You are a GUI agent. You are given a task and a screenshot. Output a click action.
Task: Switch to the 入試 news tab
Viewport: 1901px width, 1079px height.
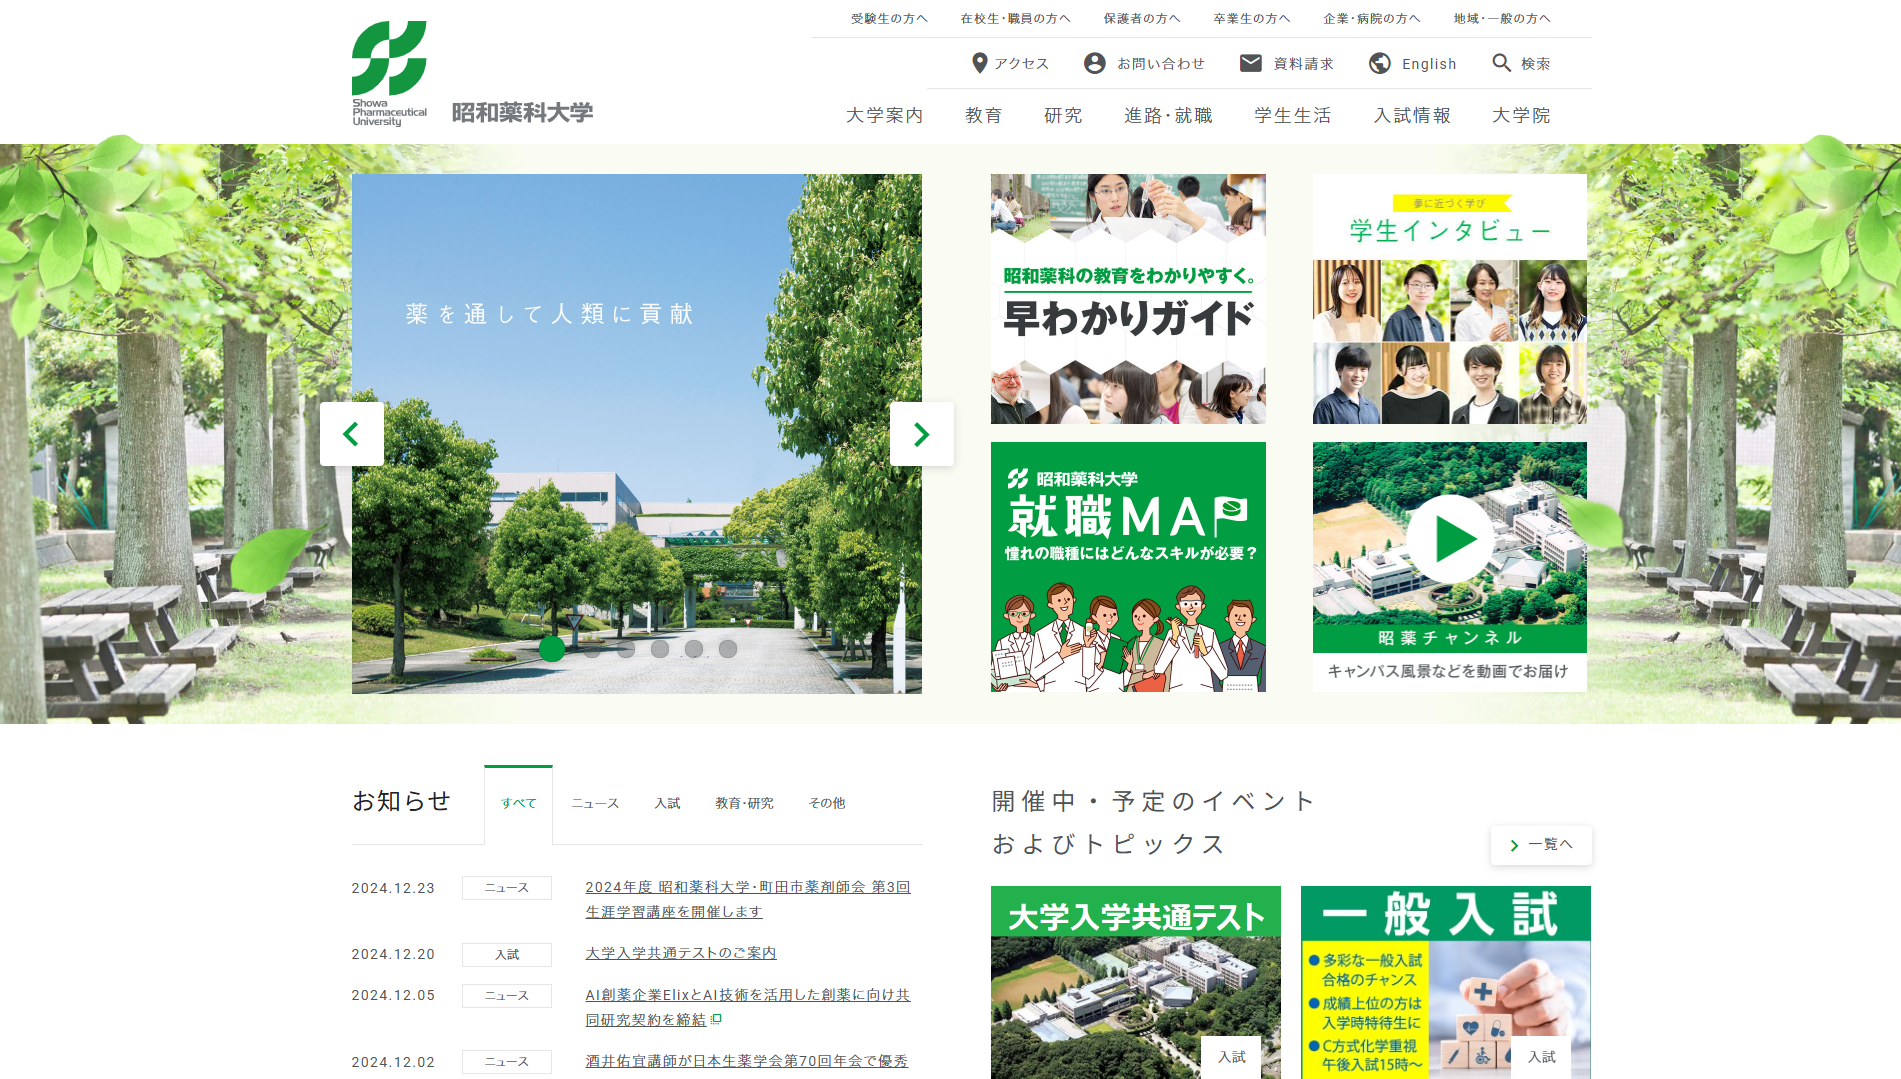[667, 803]
